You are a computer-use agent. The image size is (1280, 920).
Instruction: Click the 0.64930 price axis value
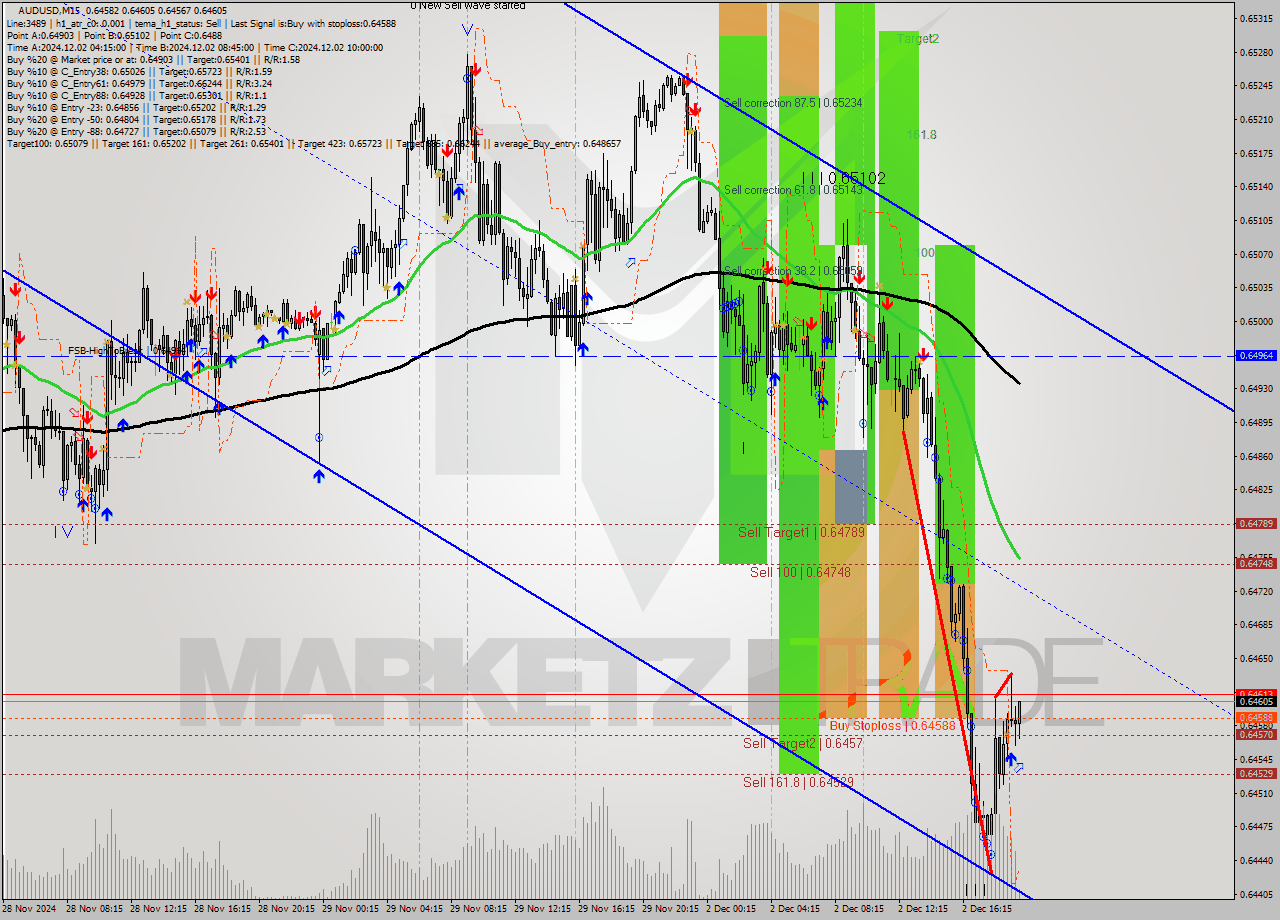[x=1256, y=388]
